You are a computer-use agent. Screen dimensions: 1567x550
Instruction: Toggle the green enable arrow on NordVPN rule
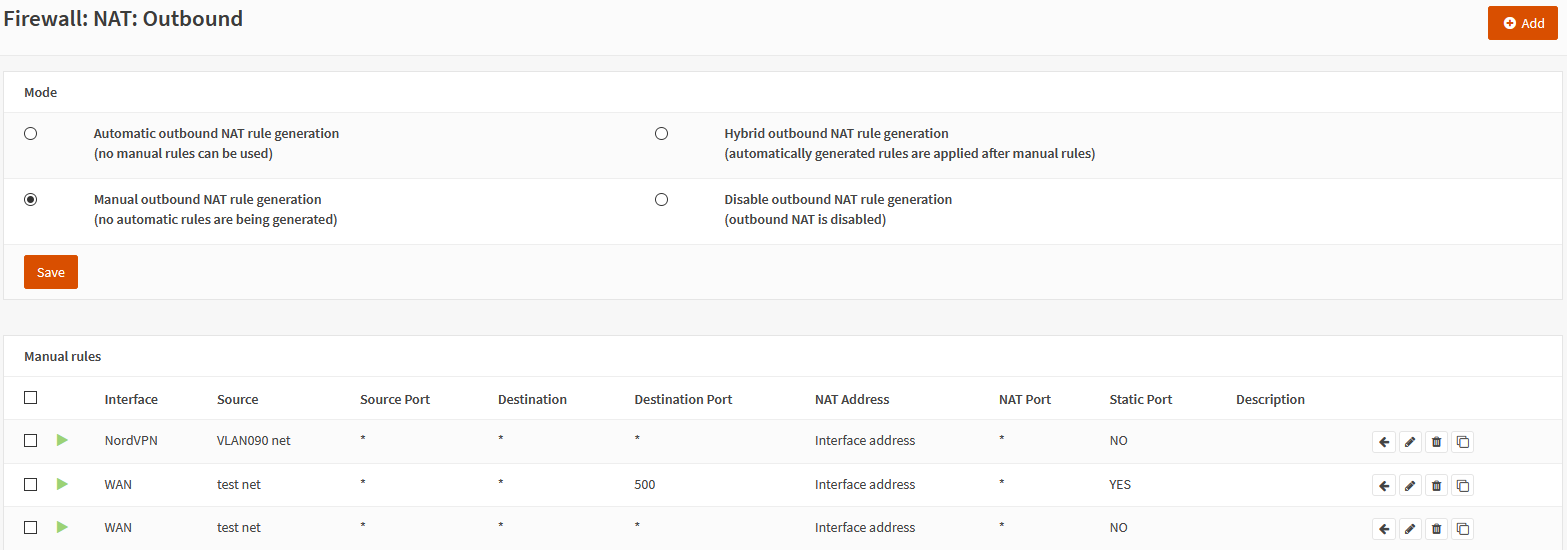63,440
